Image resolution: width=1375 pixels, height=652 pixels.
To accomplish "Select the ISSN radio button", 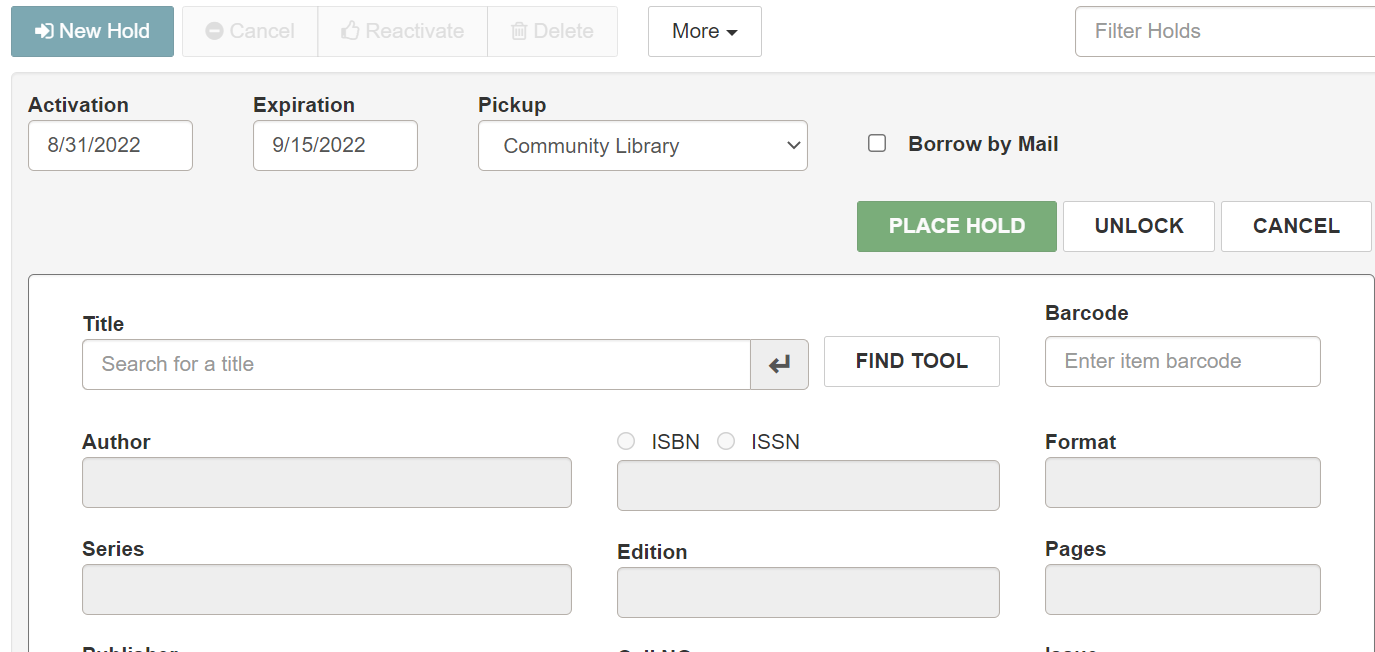I will 726,441.
